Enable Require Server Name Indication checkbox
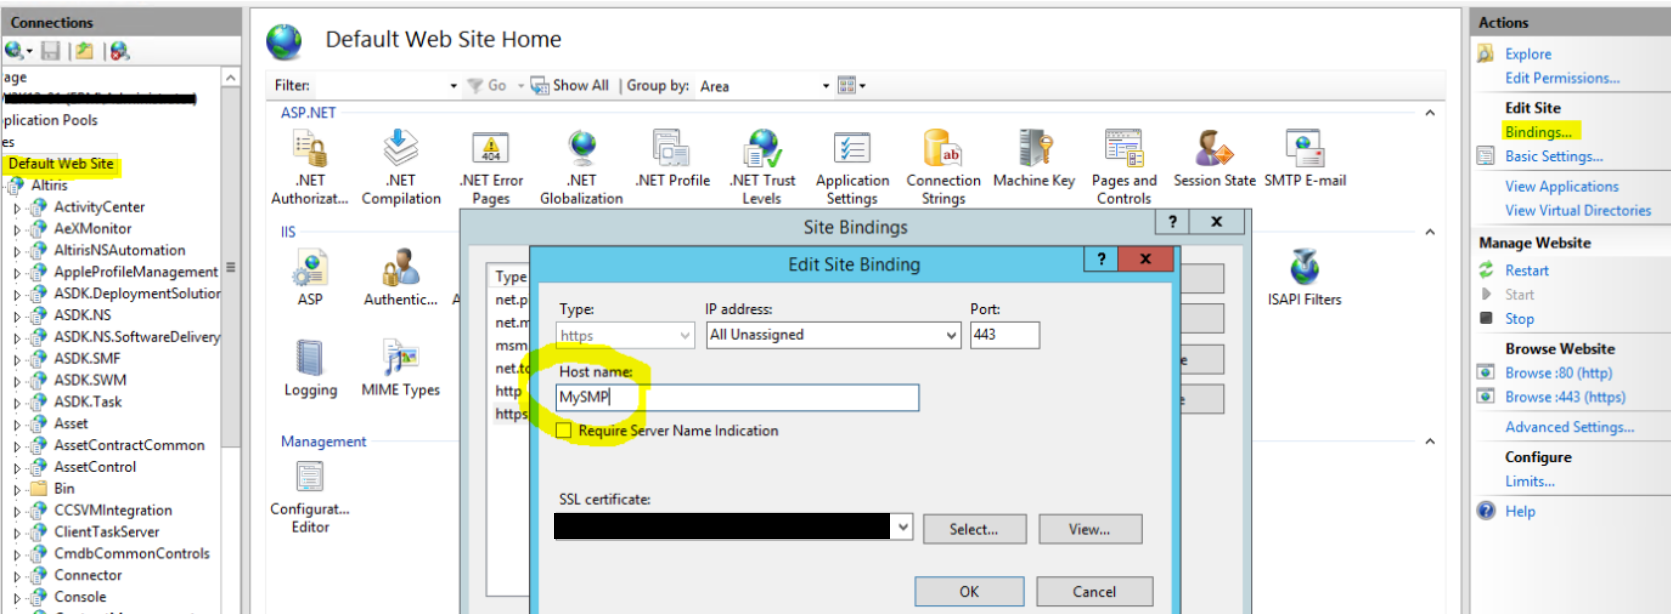The image size is (1671, 614). click(x=564, y=430)
